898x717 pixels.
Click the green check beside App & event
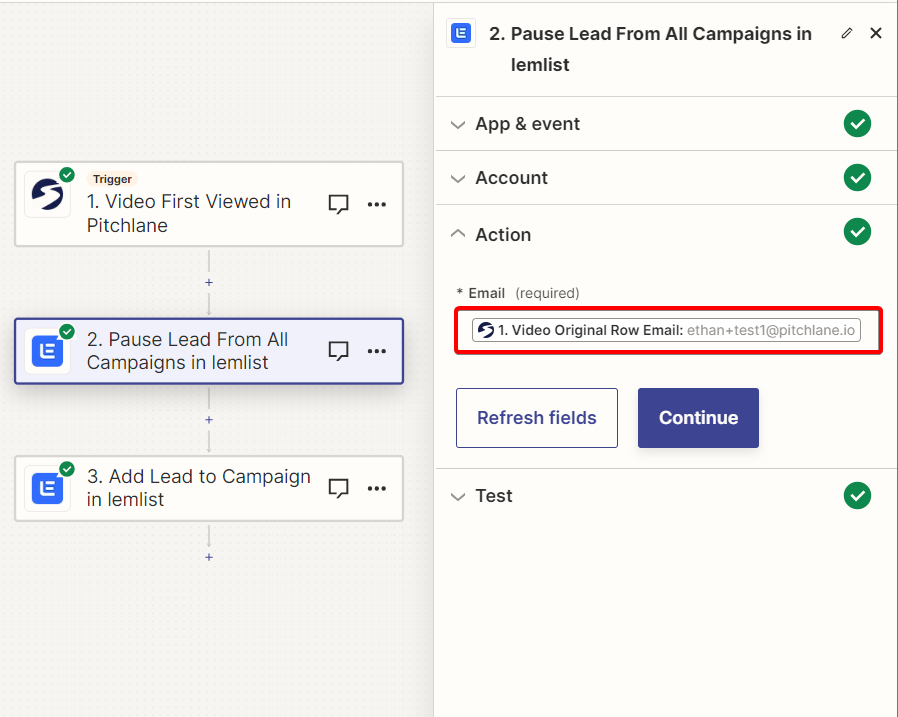click(x=857, y=124)
